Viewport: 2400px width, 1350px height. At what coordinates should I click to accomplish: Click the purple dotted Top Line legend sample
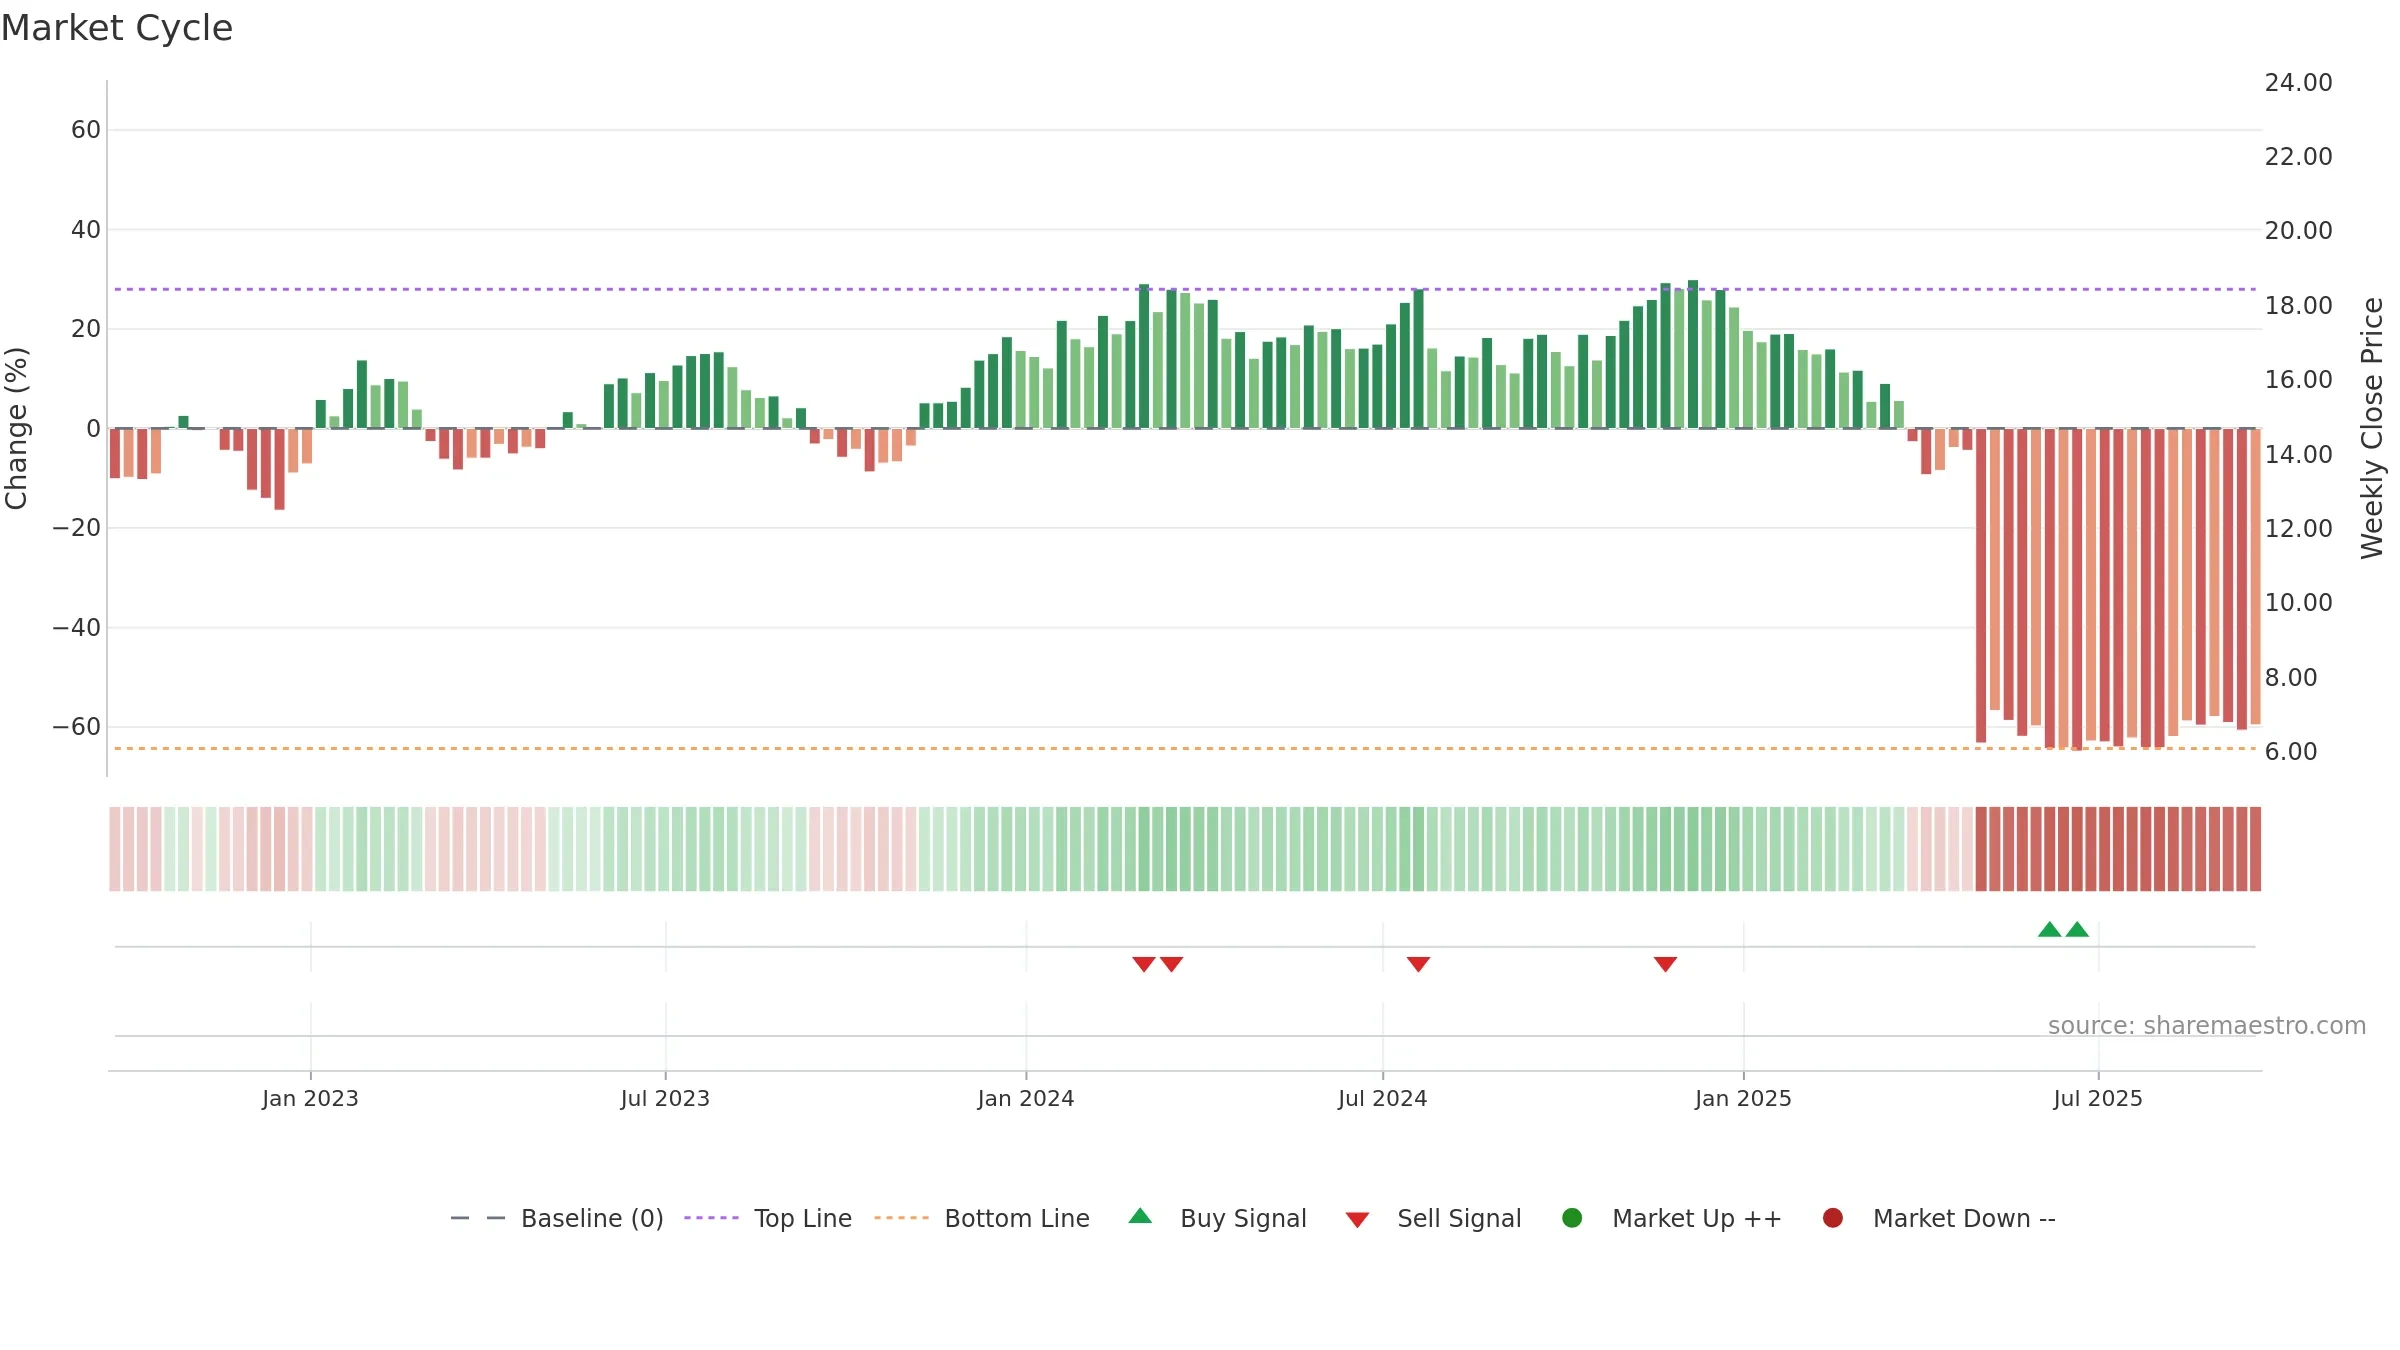click(x=711, y=1218)
